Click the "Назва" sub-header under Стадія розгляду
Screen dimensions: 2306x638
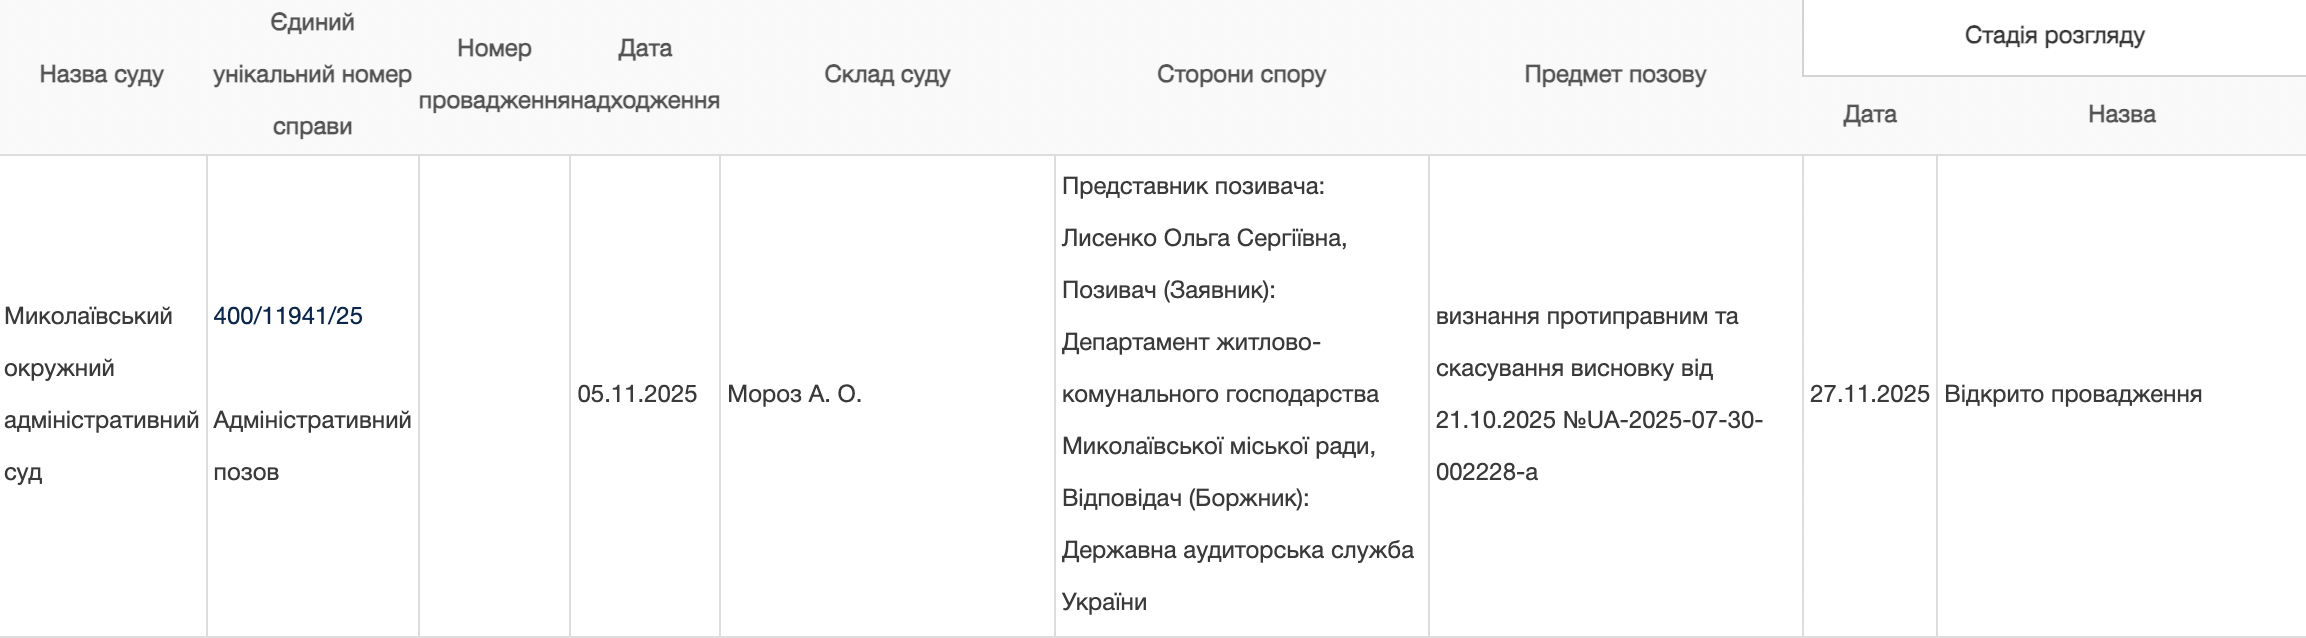pos(2121,115)
